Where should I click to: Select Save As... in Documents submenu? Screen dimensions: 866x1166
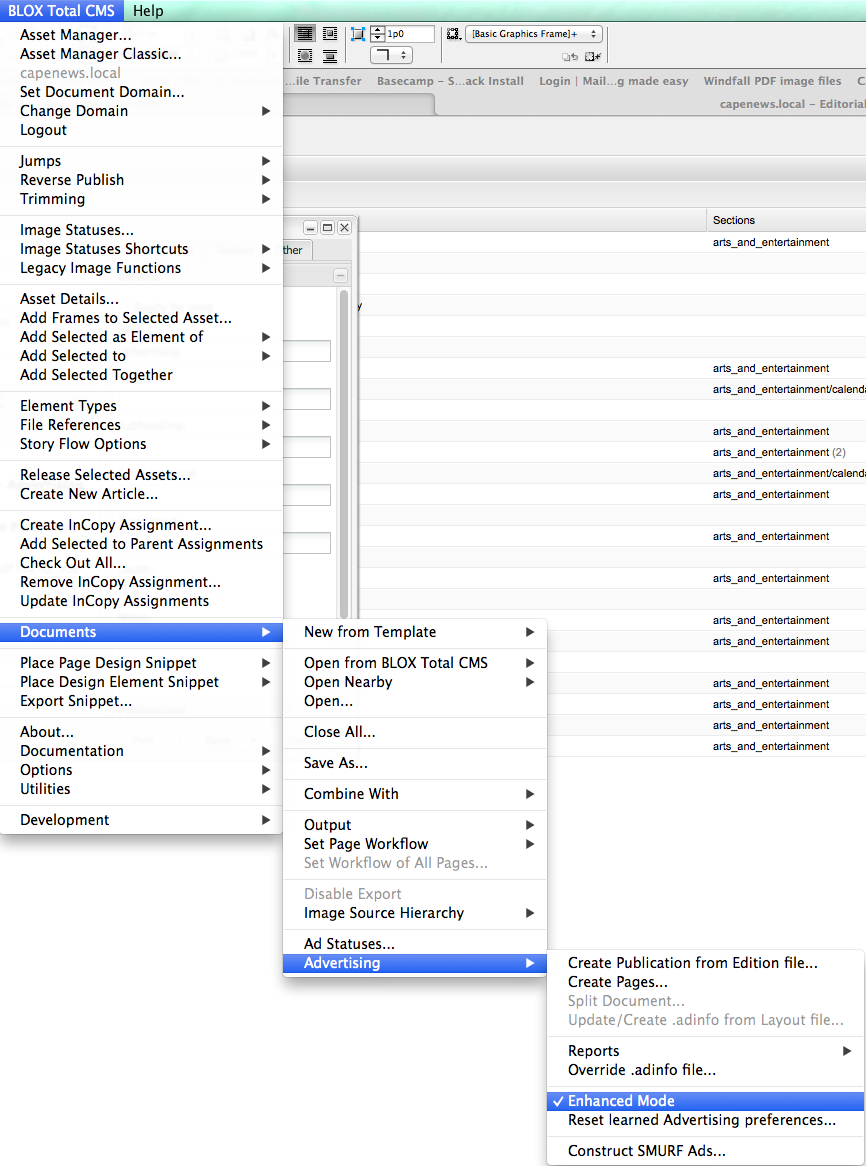coord(415,763)
